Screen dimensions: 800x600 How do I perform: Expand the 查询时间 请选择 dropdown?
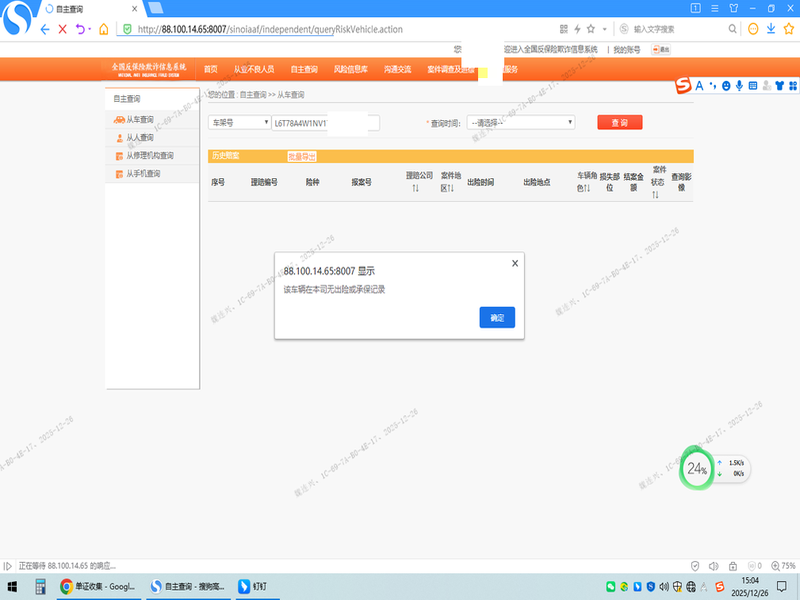tap(520, 122)
